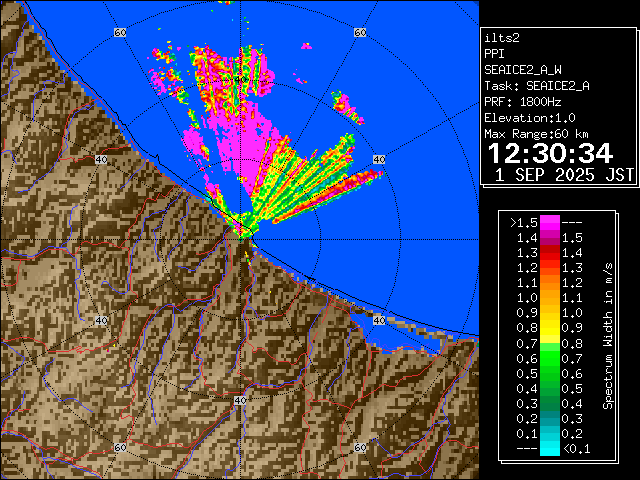
Task: Select the SEAICE2_A_W product name
Action: coord(523,69)
